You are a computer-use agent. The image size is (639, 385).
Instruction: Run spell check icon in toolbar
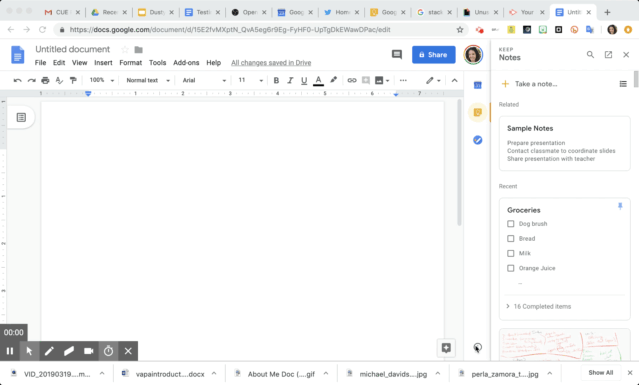coord(59,81)
